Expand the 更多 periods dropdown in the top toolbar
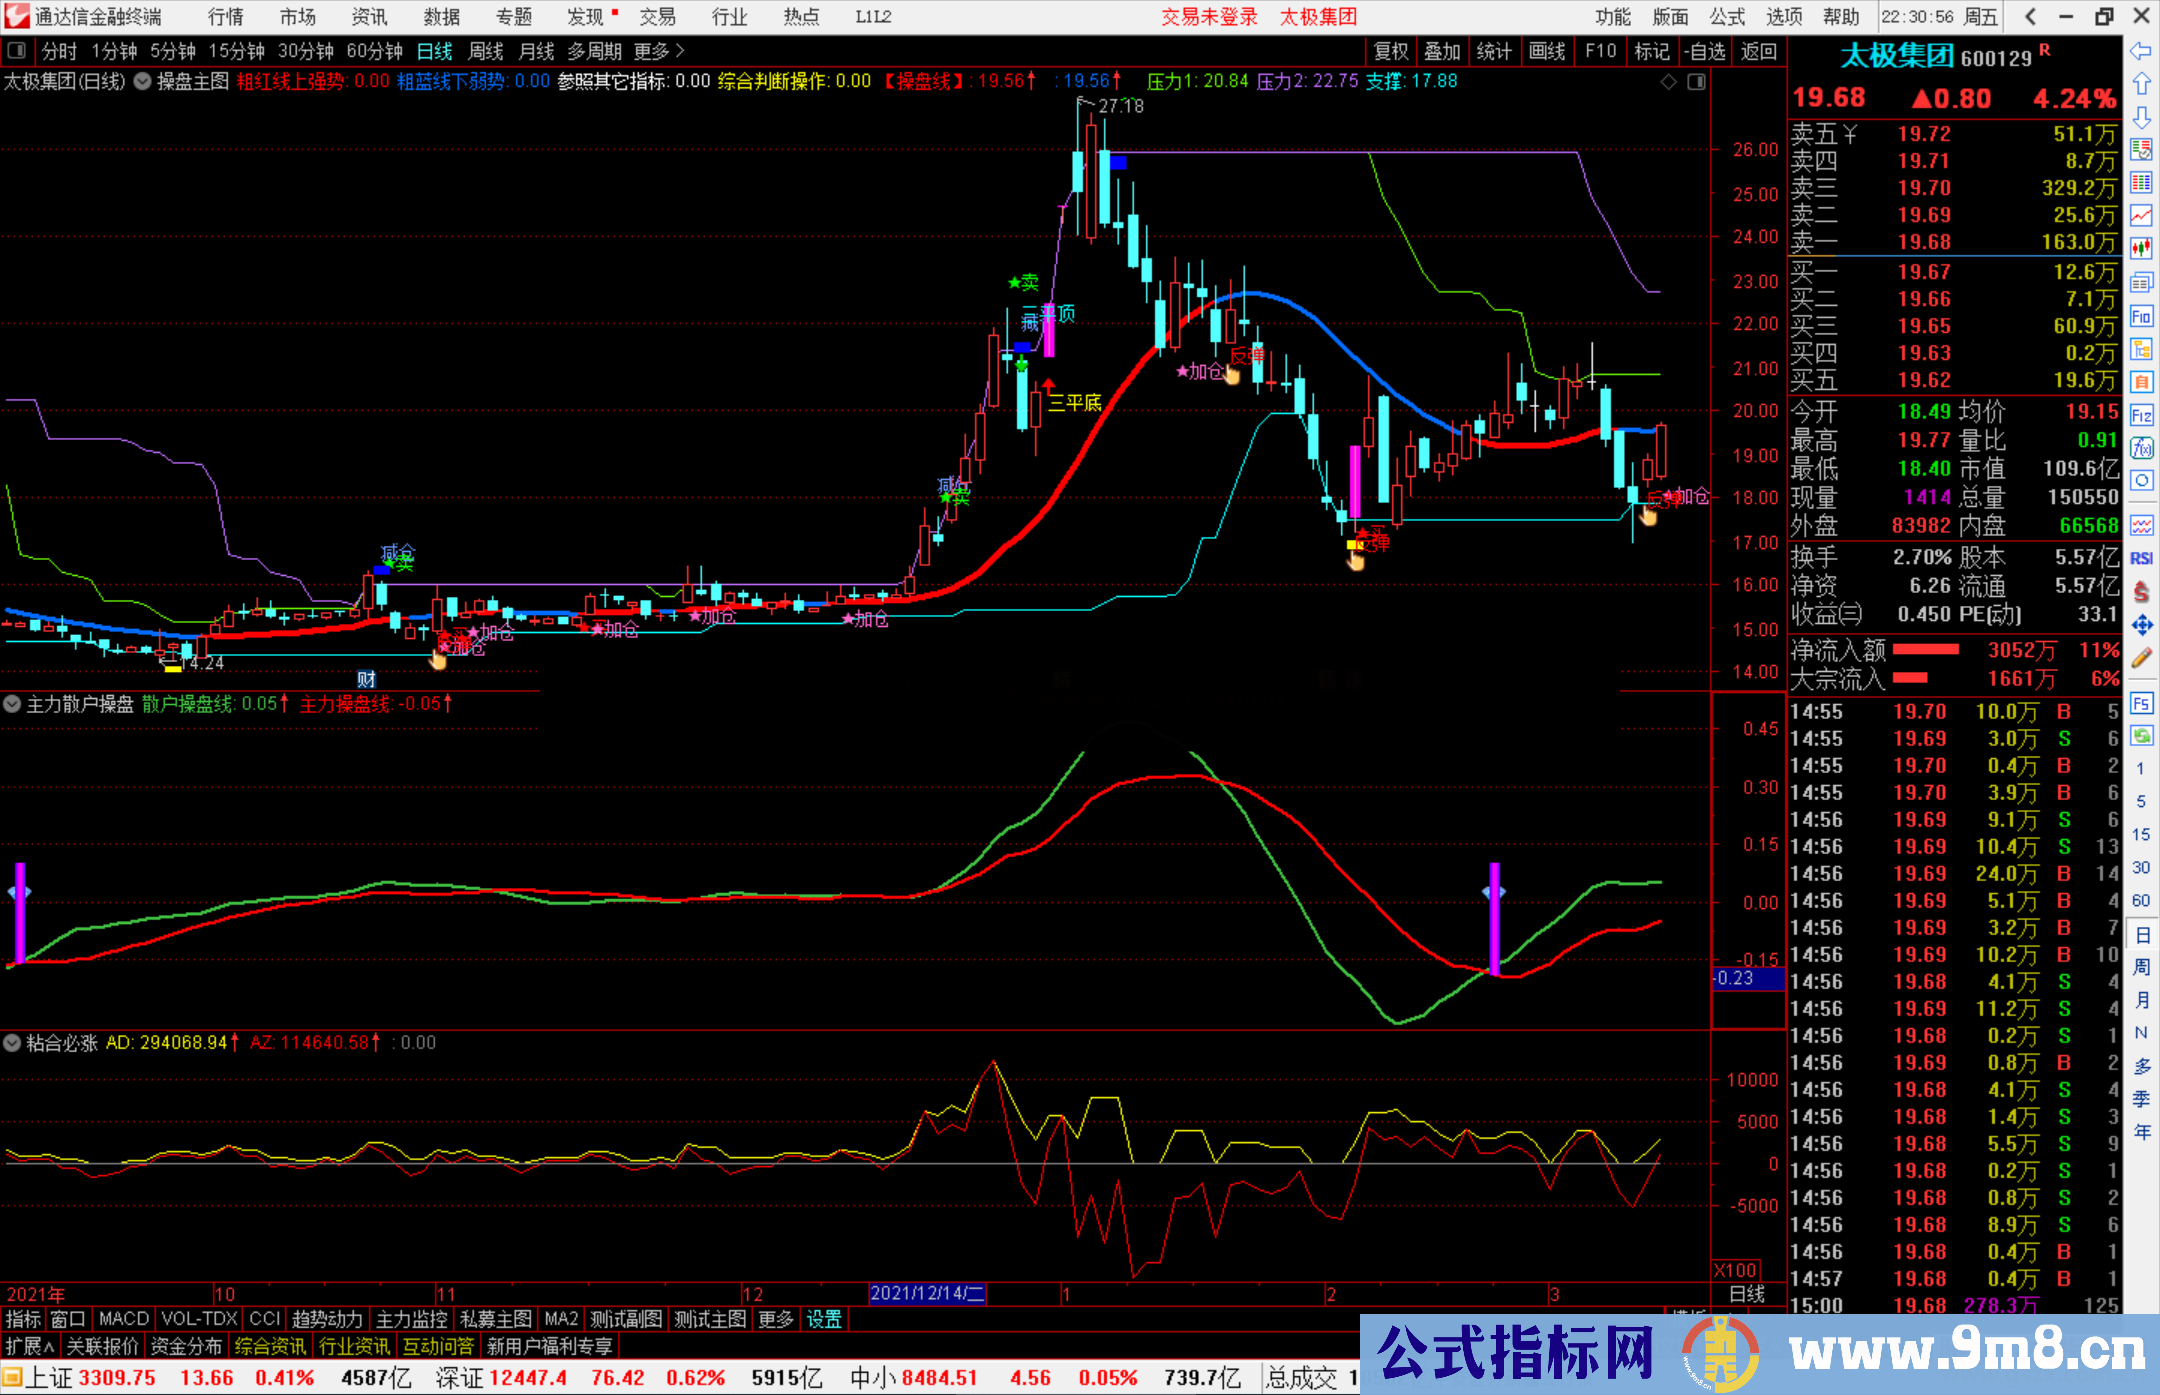Image resolution: width=2160 pixels, height=1395 pixels. click(659, 51)
